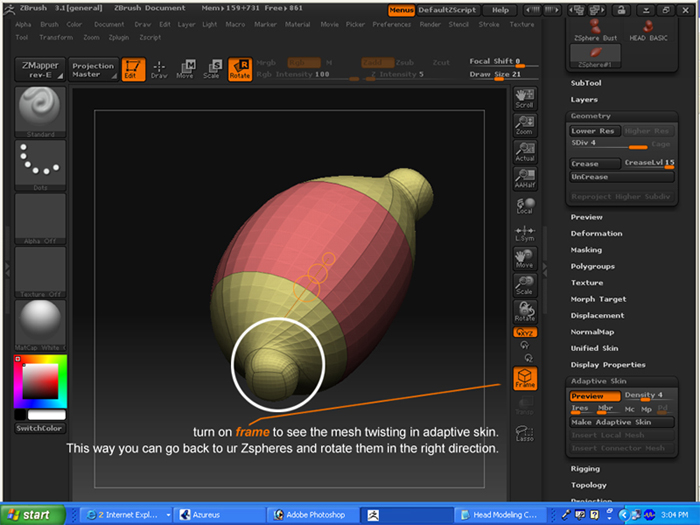Expand the Rigging section

tap(585, 469)
